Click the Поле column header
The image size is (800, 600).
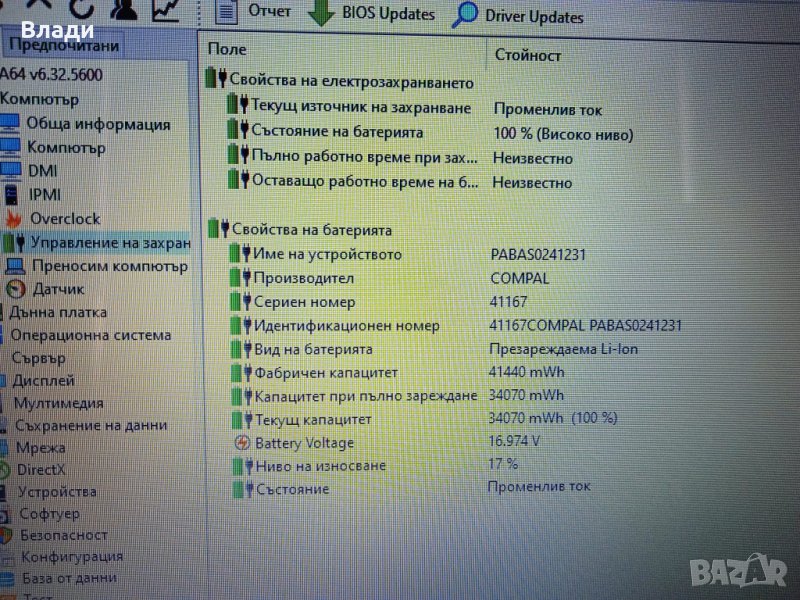(227, 49)
